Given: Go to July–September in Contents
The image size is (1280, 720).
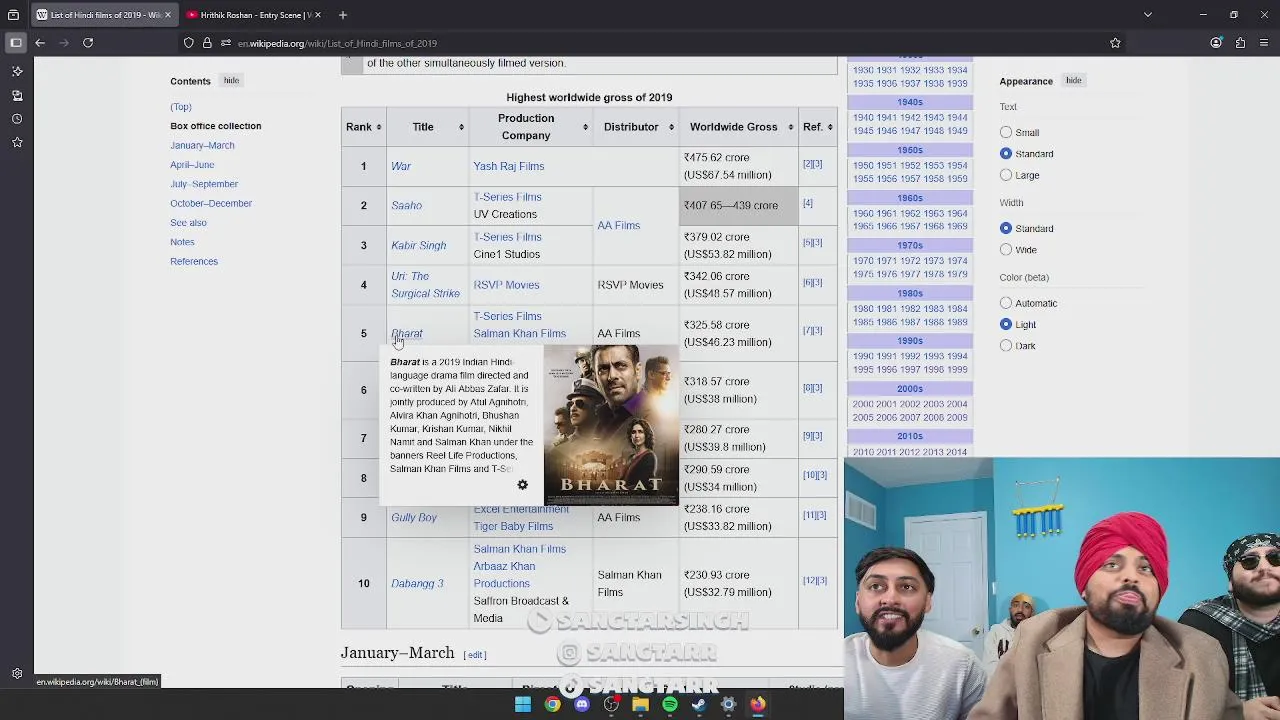Looking at the screenshot, I should [x=204, y=184].
